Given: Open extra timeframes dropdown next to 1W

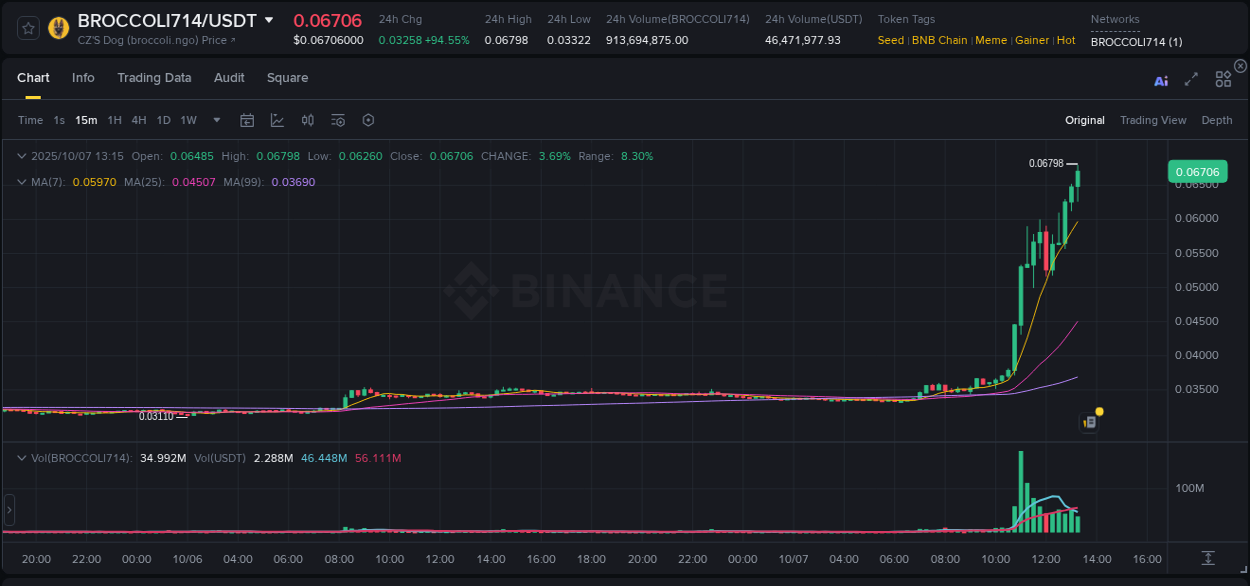Looking at the screenshot, I should coord(215,119).
